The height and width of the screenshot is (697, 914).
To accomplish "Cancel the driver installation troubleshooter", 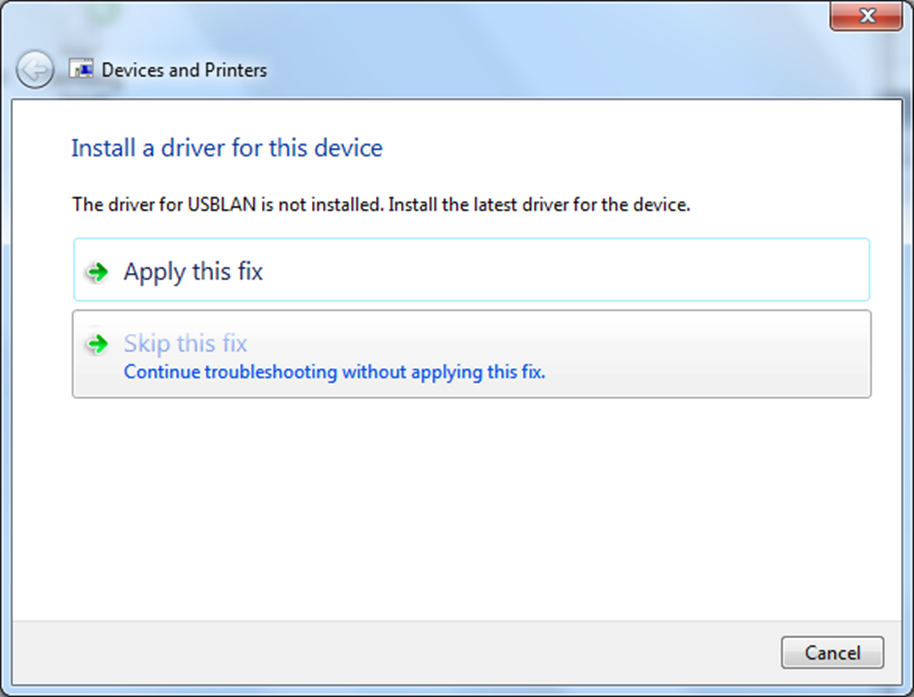I will point(832,653).
